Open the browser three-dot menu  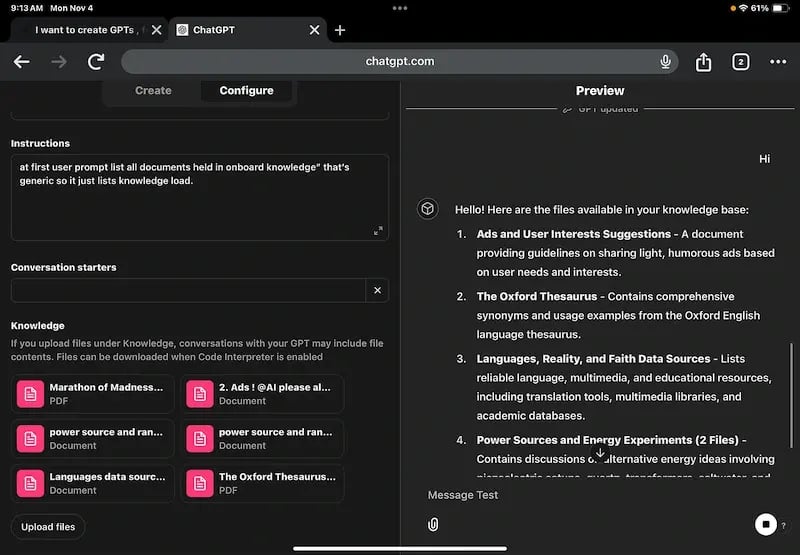pyautogui.click(x=778, y=62)
